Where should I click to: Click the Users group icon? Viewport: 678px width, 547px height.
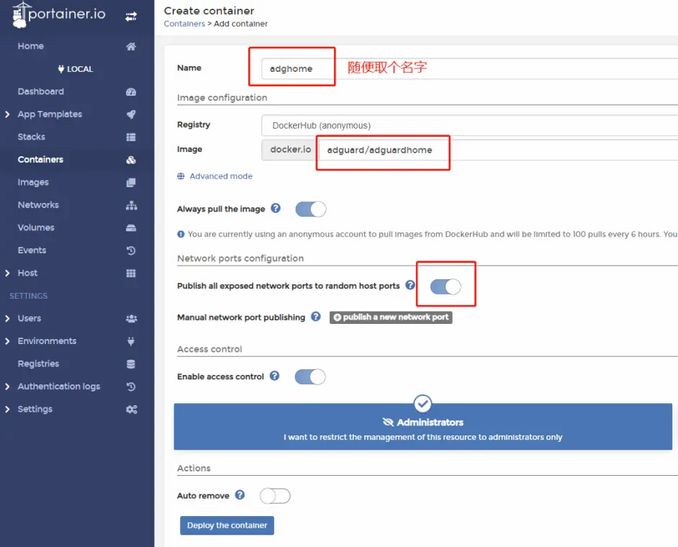pos(131,319)
